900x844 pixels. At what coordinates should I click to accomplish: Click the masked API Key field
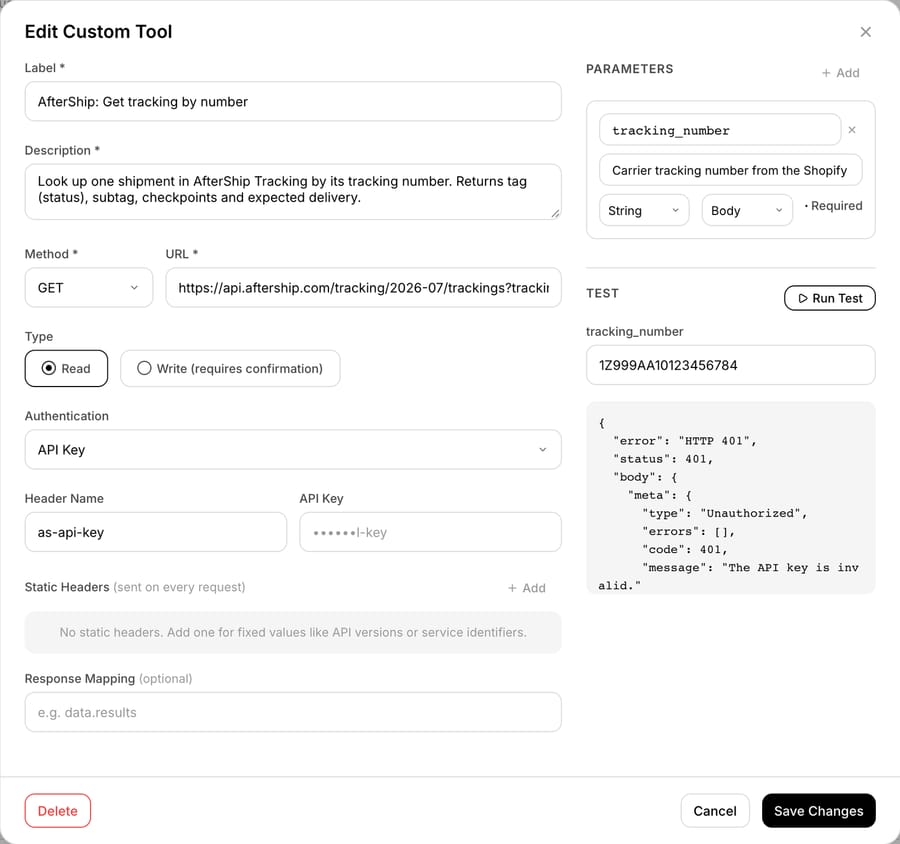point(430,532)
